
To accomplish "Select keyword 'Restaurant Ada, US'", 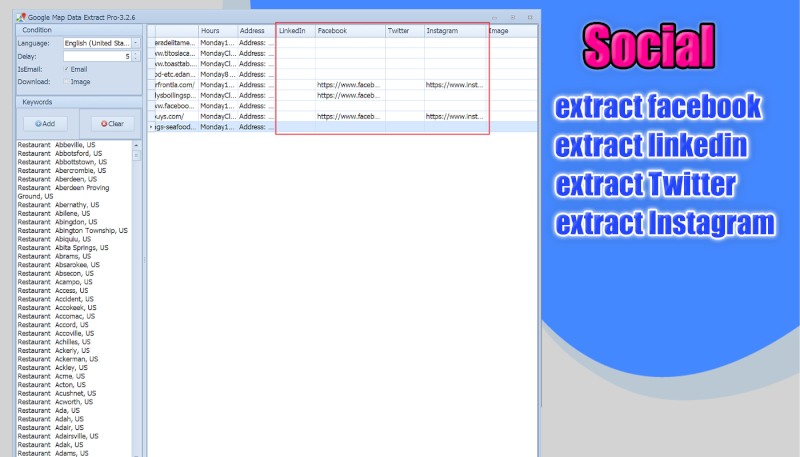I will tap(49, 411).
